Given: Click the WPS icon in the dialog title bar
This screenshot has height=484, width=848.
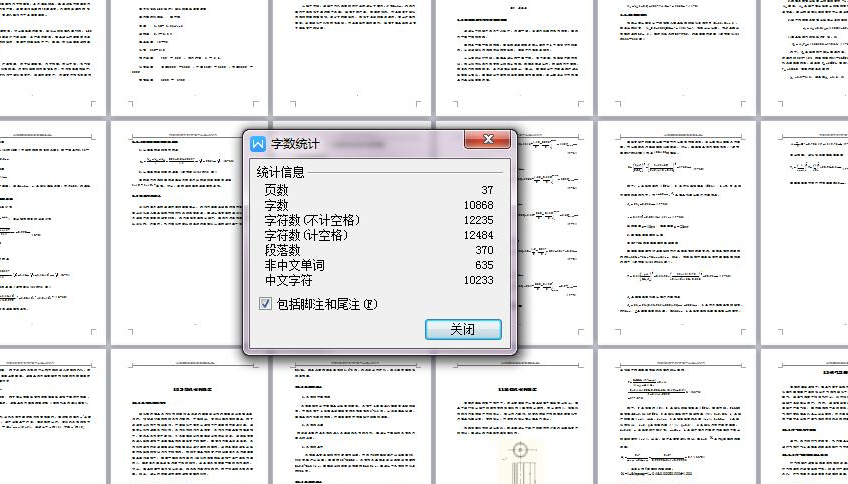Looking at the screenshot, I should pyautogui.click(x=258, y=144).
